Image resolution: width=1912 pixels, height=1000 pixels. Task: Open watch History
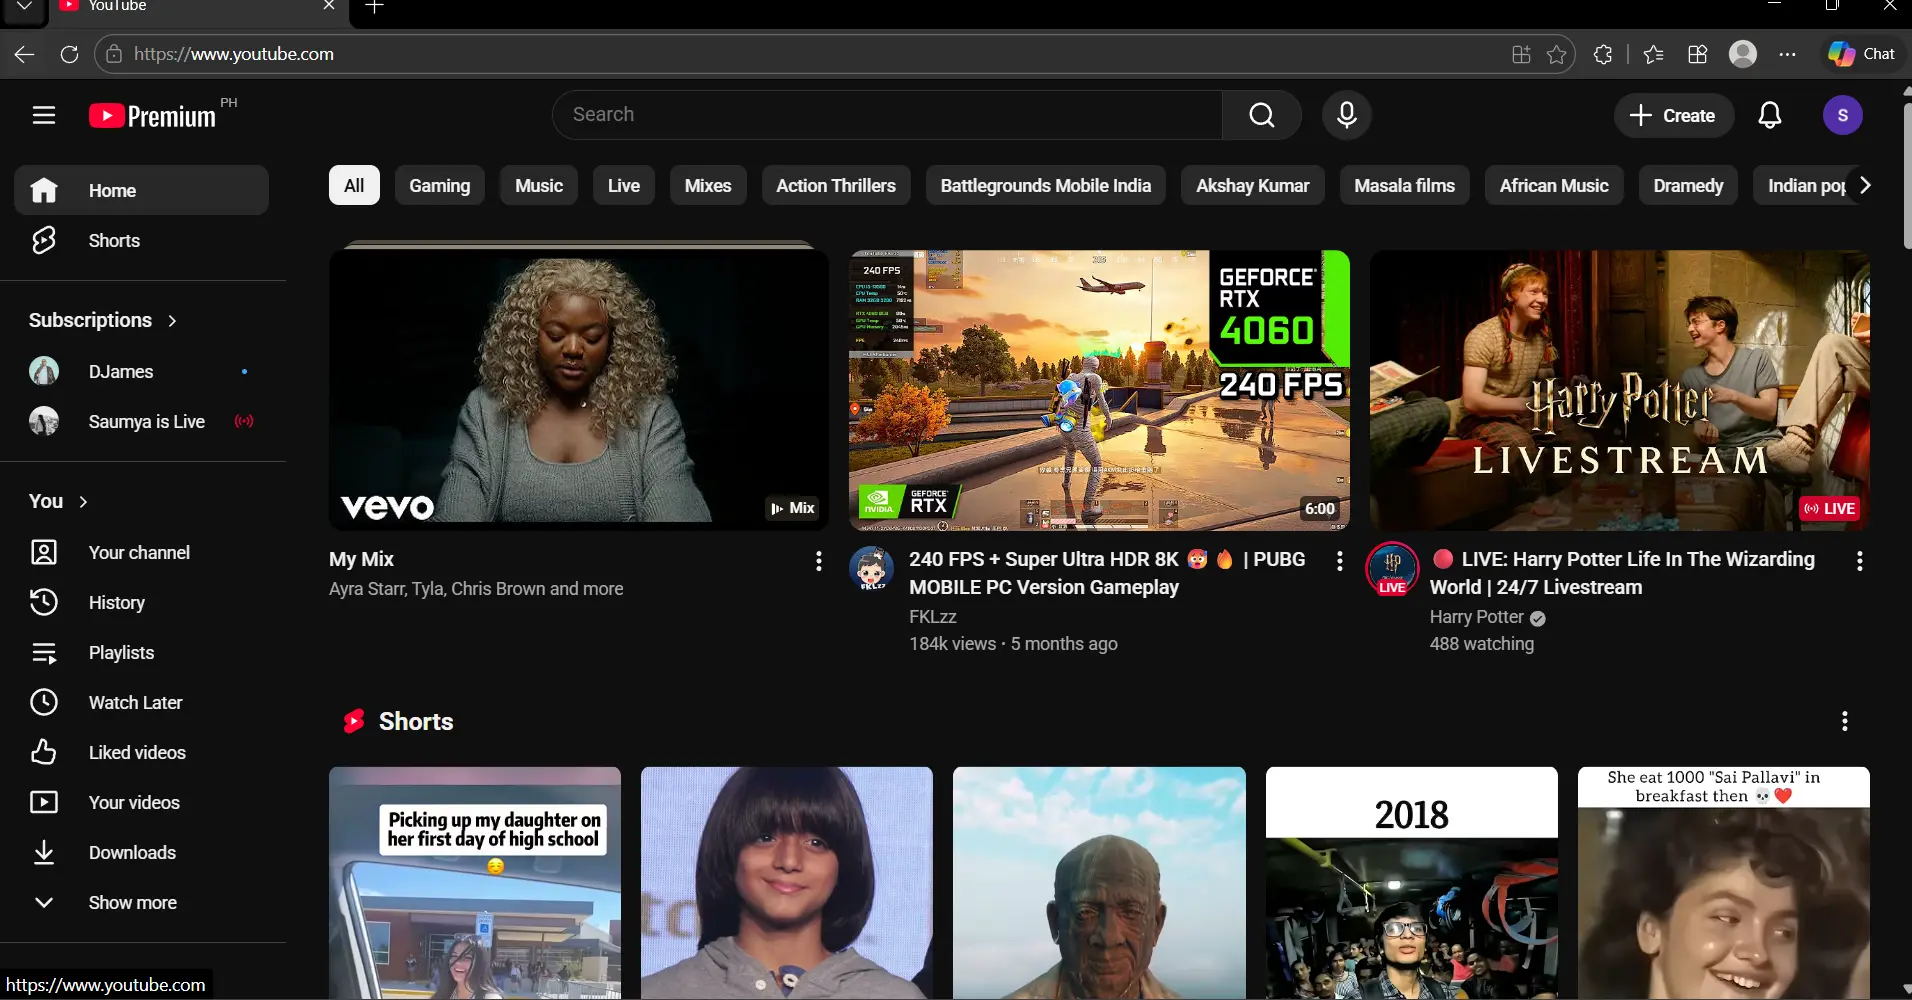click(141, 602)
